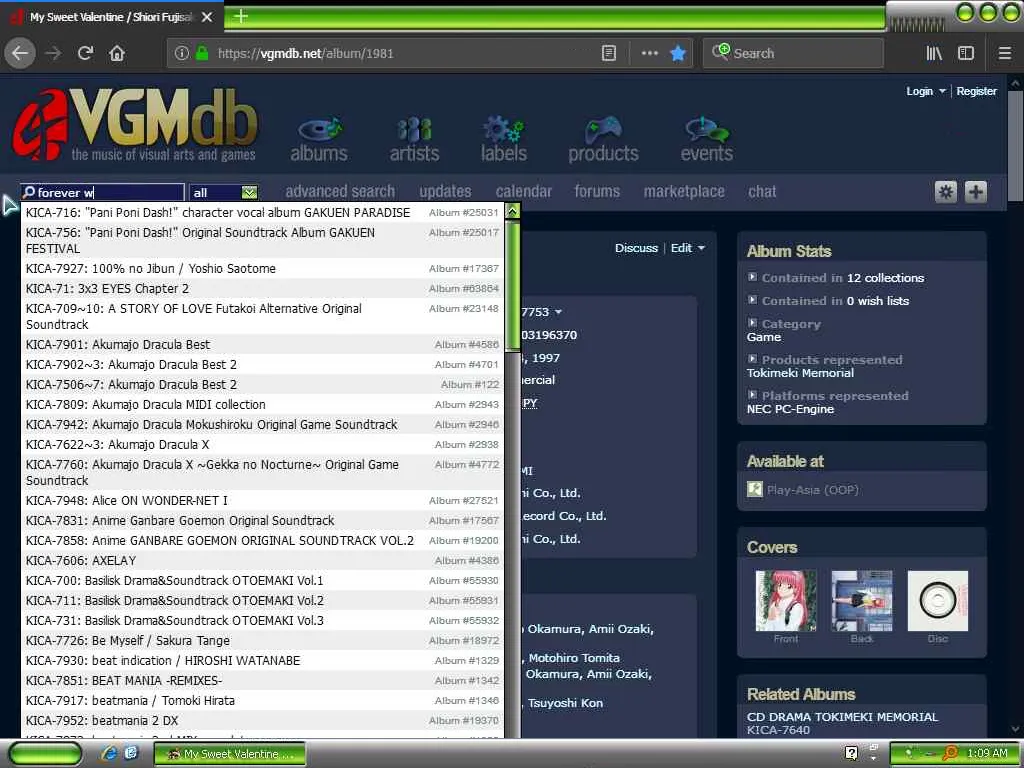Viewport: 1024px width, 768px height.
Task: Reload the page with the refresh icon
Action: pos(86,54)
